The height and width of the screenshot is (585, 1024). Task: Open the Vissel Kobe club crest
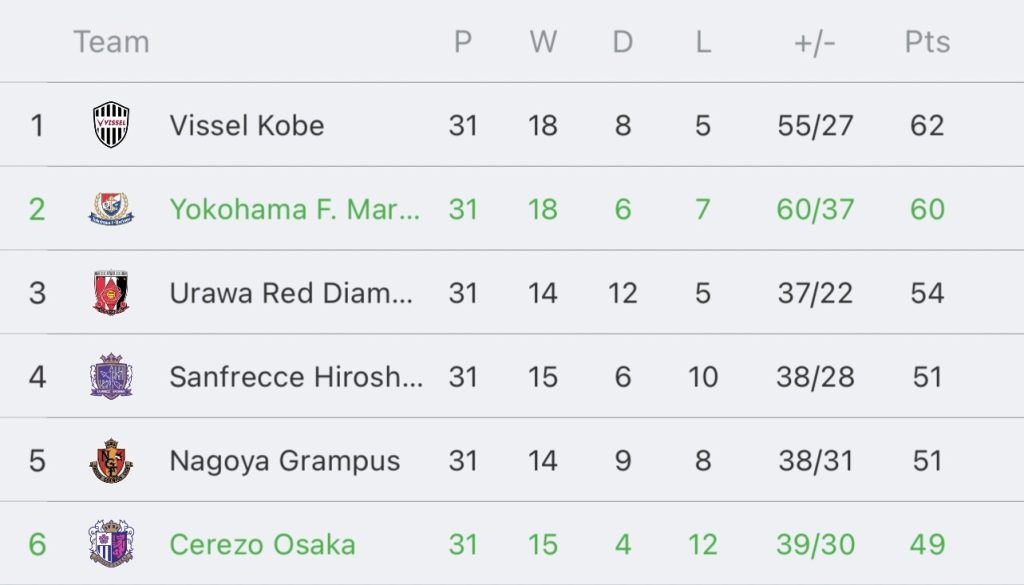[111, 125]
